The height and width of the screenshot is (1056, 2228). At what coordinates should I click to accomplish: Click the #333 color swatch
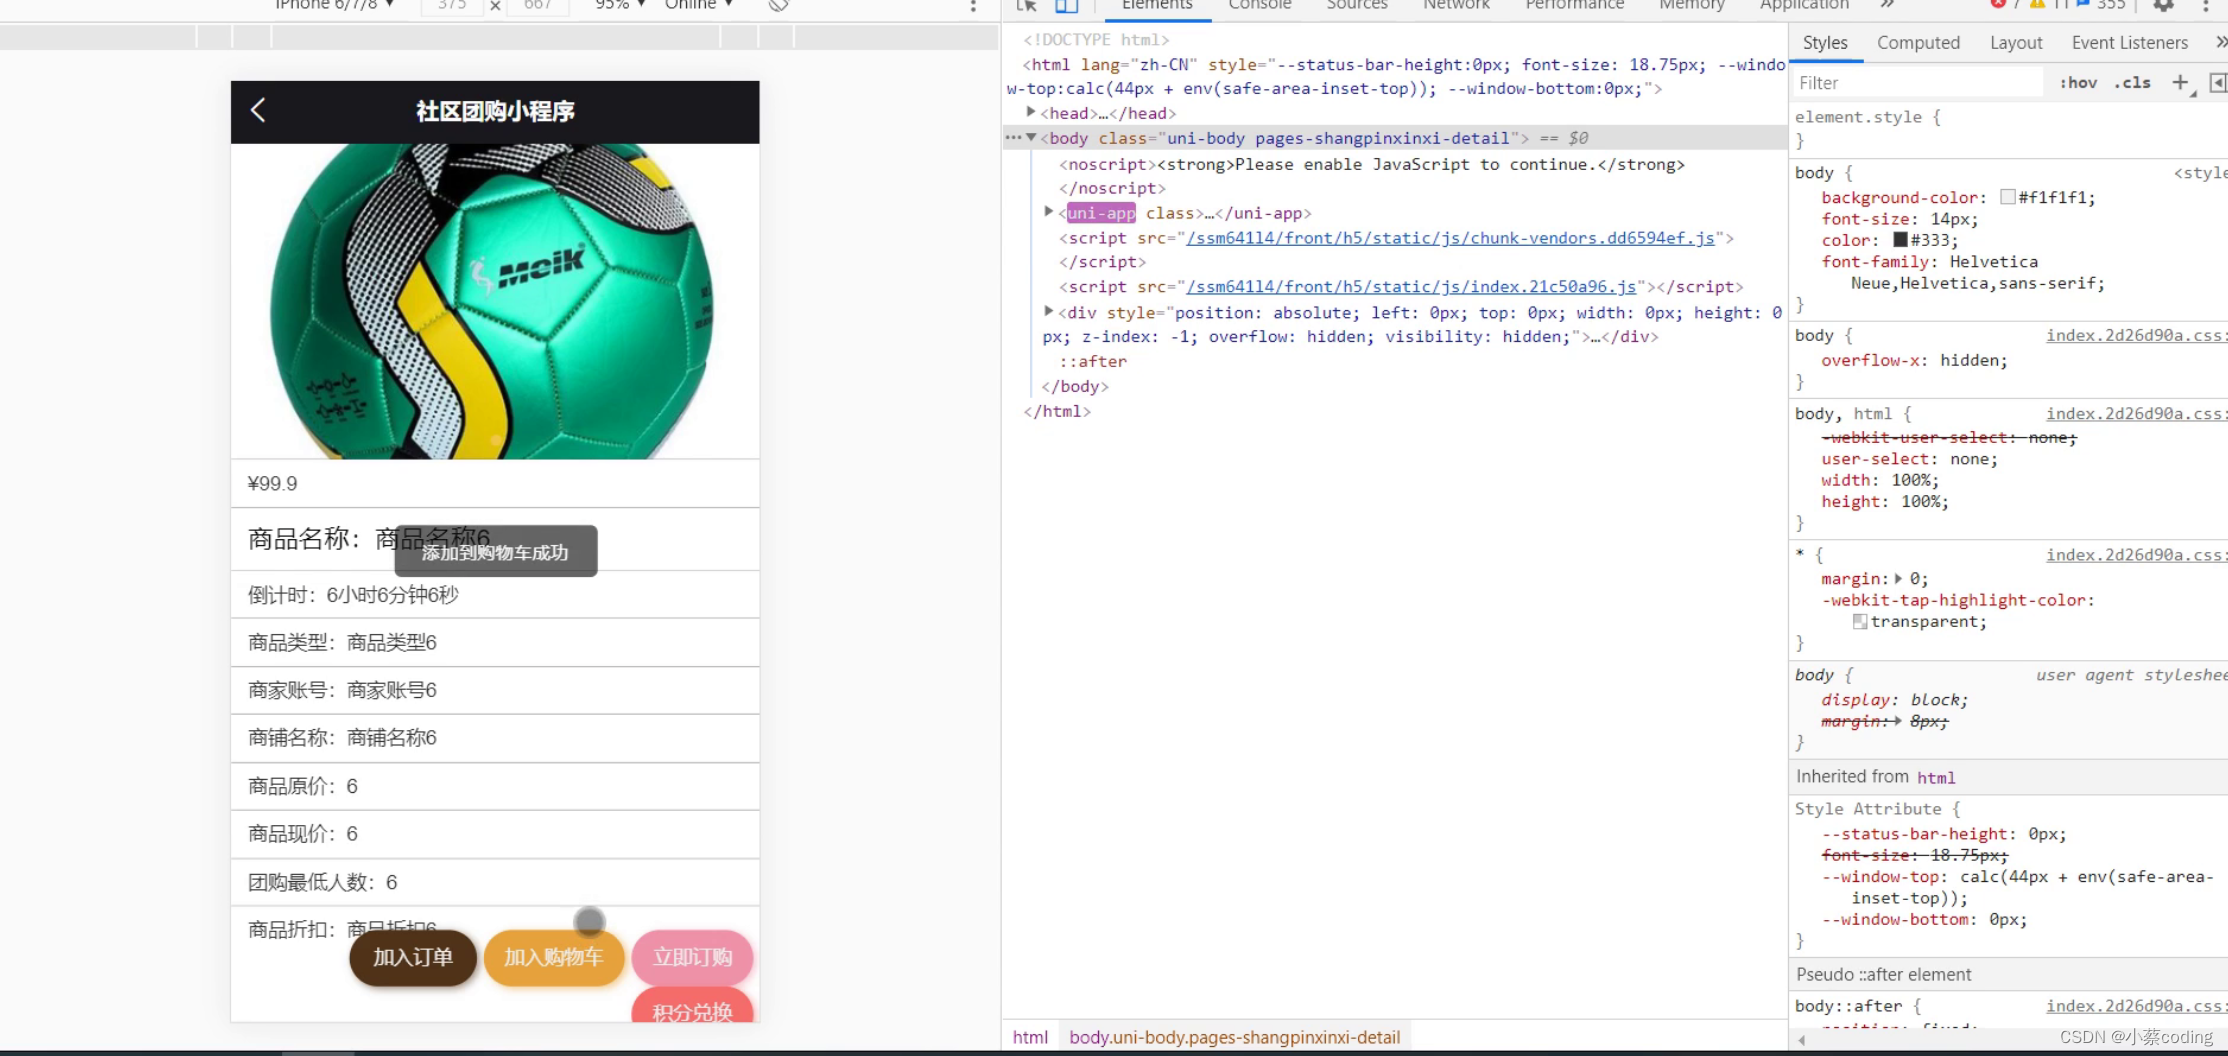pos(1900,239)
